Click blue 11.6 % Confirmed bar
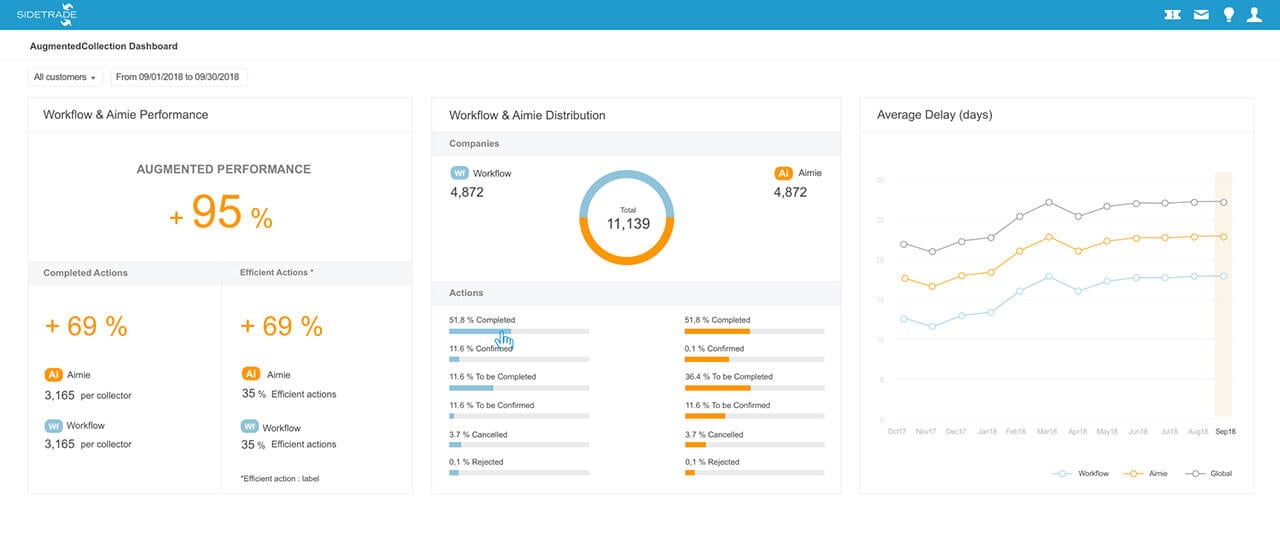Image resolution: width=1280 pixels, height=556 pixels. (519, 358)
